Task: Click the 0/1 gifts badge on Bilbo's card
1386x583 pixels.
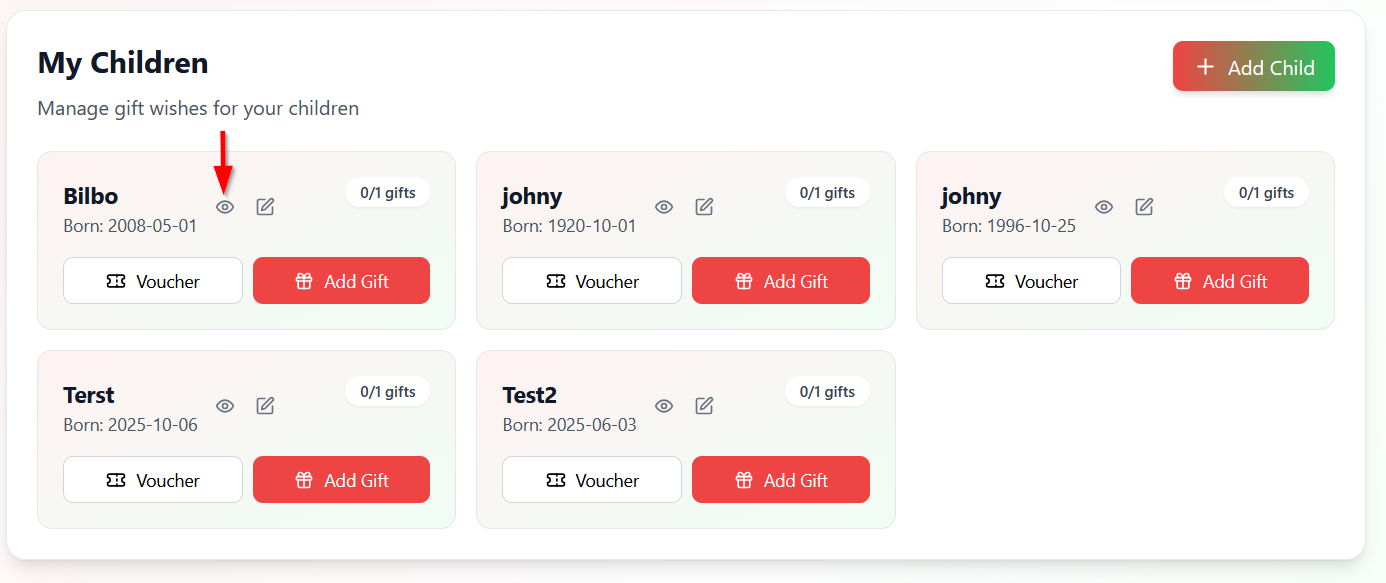Action: tap(387, 193)
